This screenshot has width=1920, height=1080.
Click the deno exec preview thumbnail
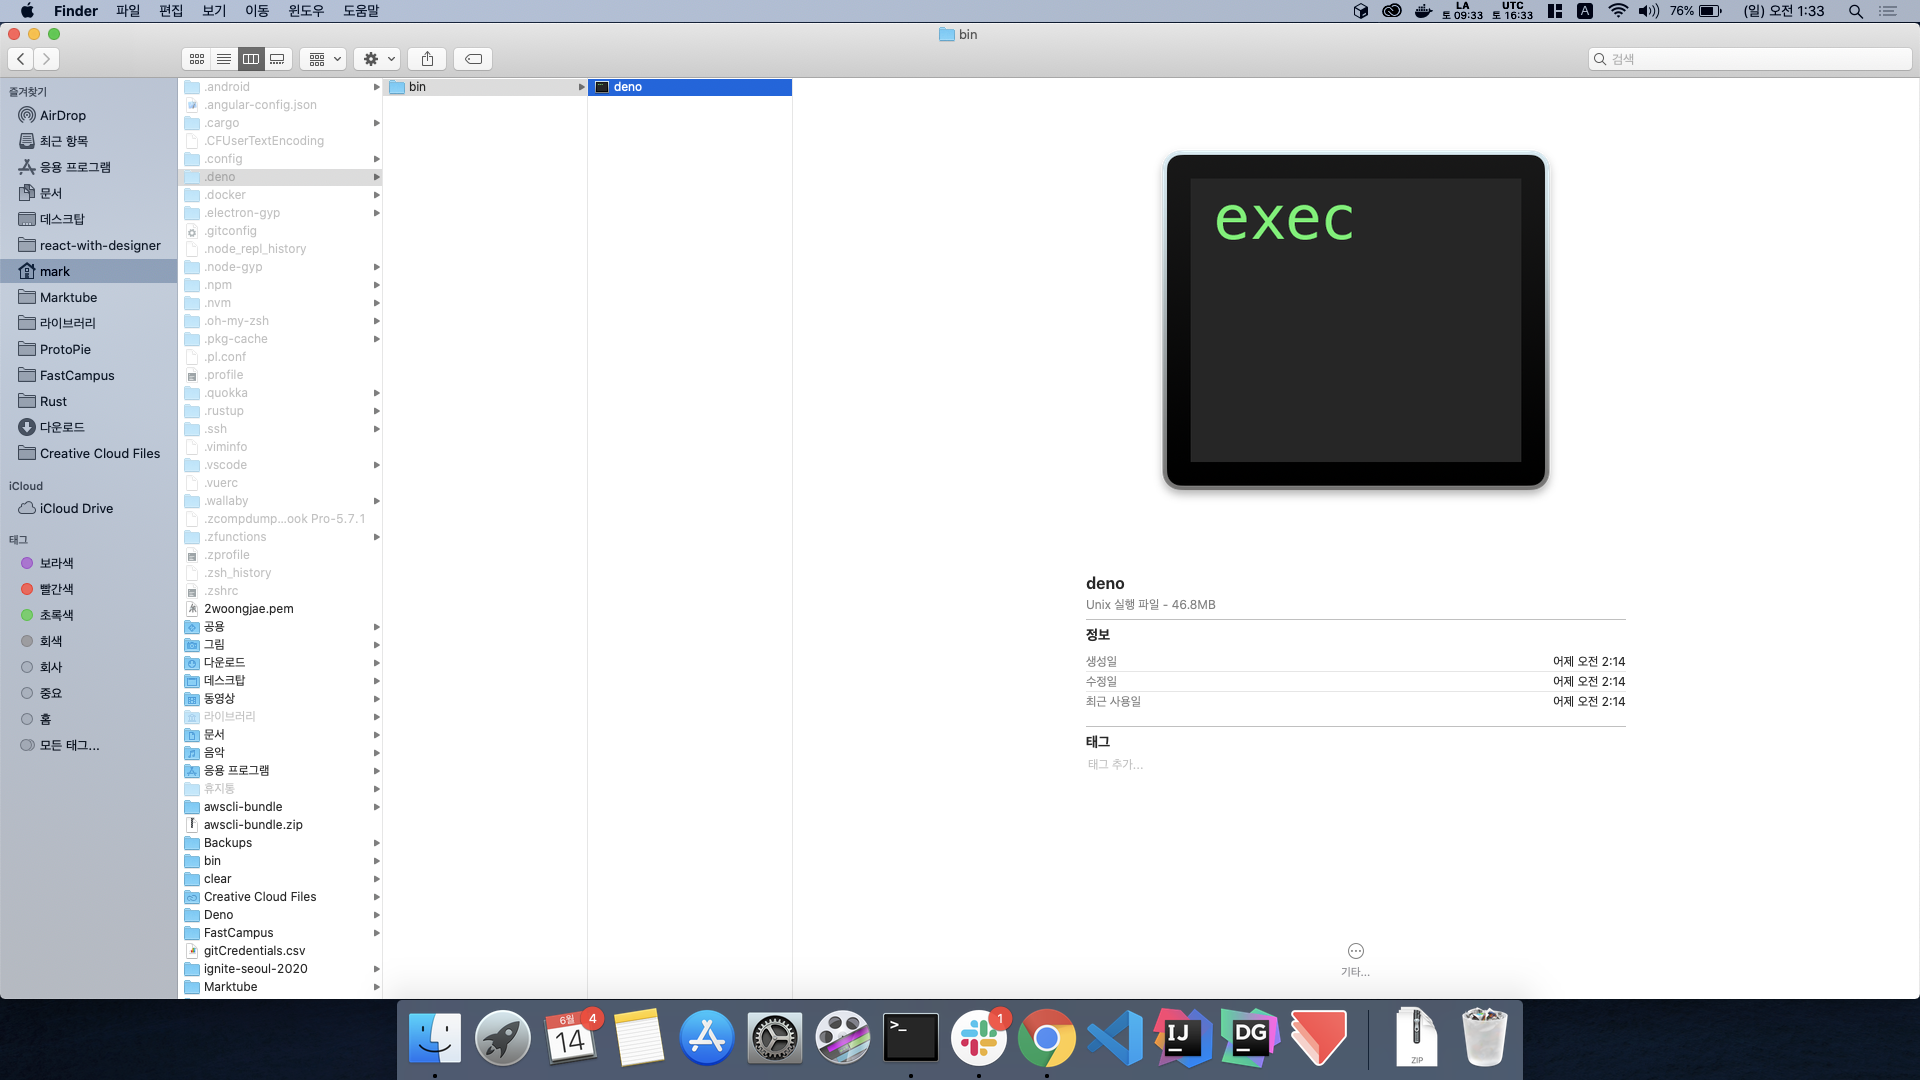coord(1355,320)
